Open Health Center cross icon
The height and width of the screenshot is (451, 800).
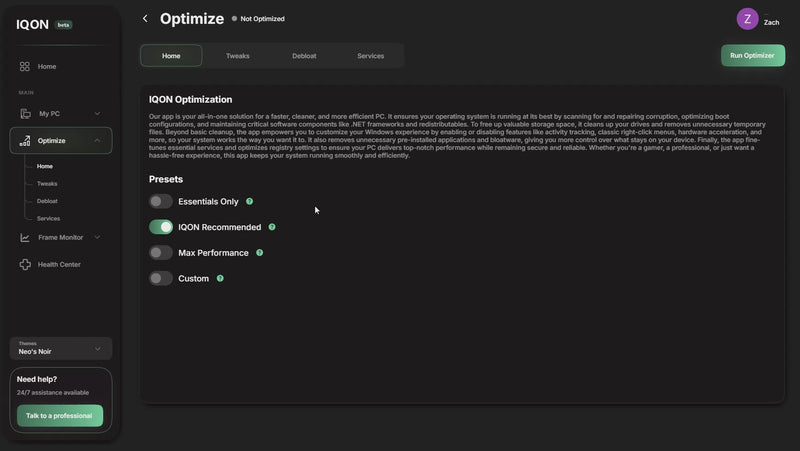coord(25,265)
